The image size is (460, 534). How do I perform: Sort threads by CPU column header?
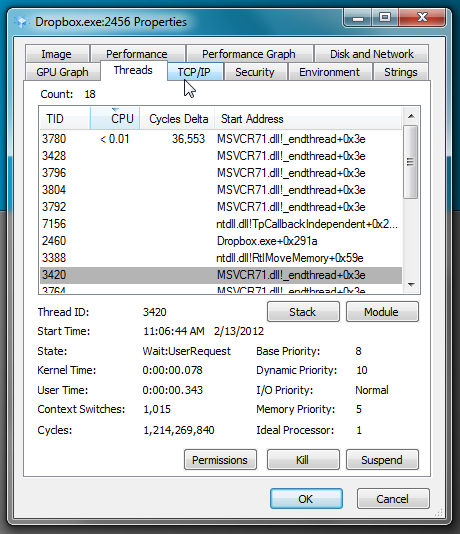(x=115, y=119)
